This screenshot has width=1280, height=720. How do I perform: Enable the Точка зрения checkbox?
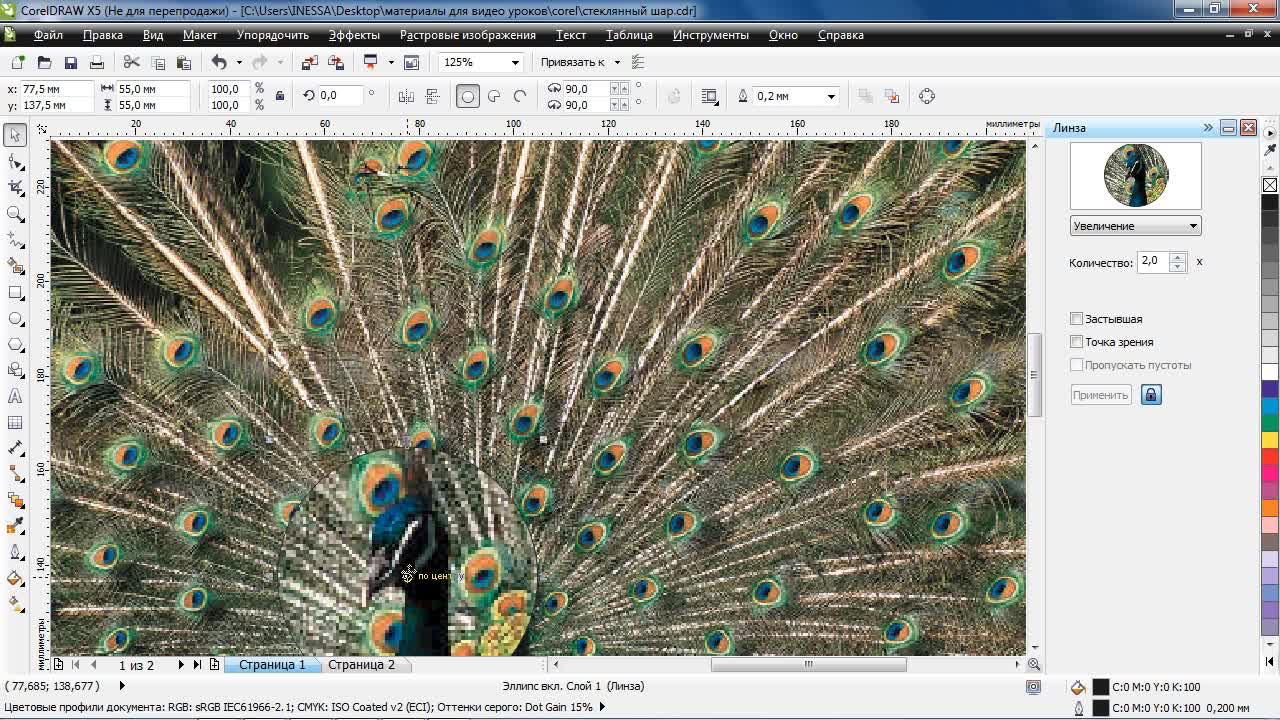pyautogui.click(x=1077, y=342)
